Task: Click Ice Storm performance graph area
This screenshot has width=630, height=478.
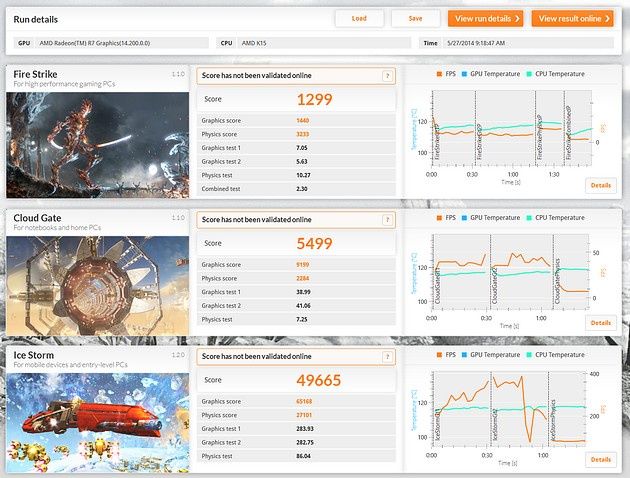Action: click(510, 409)
